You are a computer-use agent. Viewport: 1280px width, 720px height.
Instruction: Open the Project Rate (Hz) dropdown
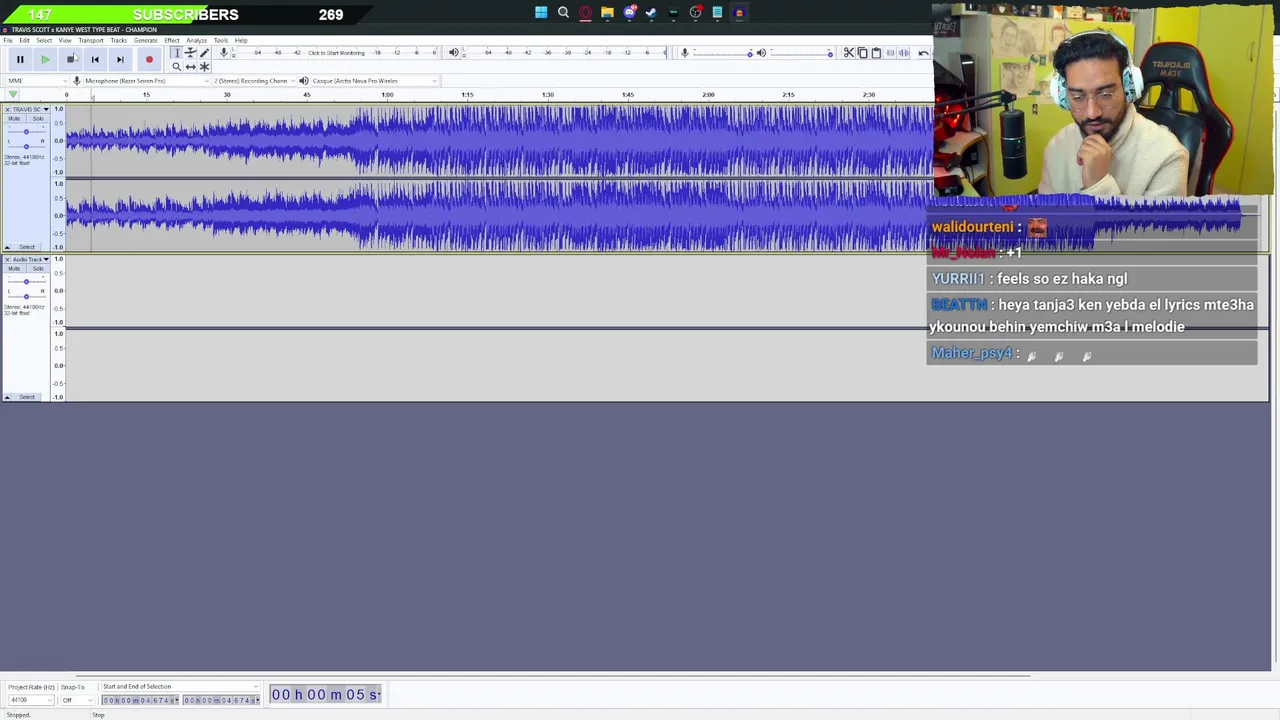(x=30, y=700)
